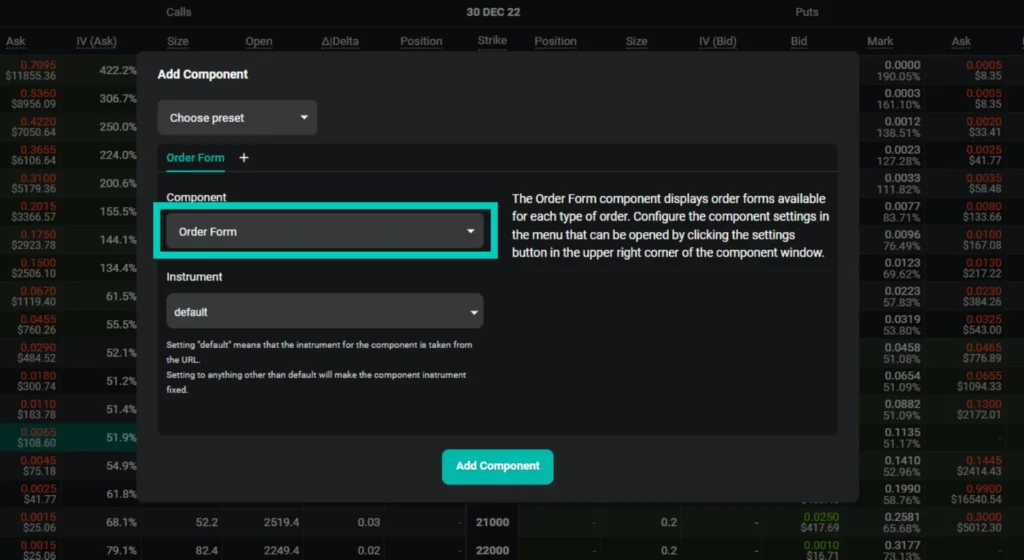Screen dimensions: 1024x560
Task: Select the 21000 strike row
Action: coord(492,522)
